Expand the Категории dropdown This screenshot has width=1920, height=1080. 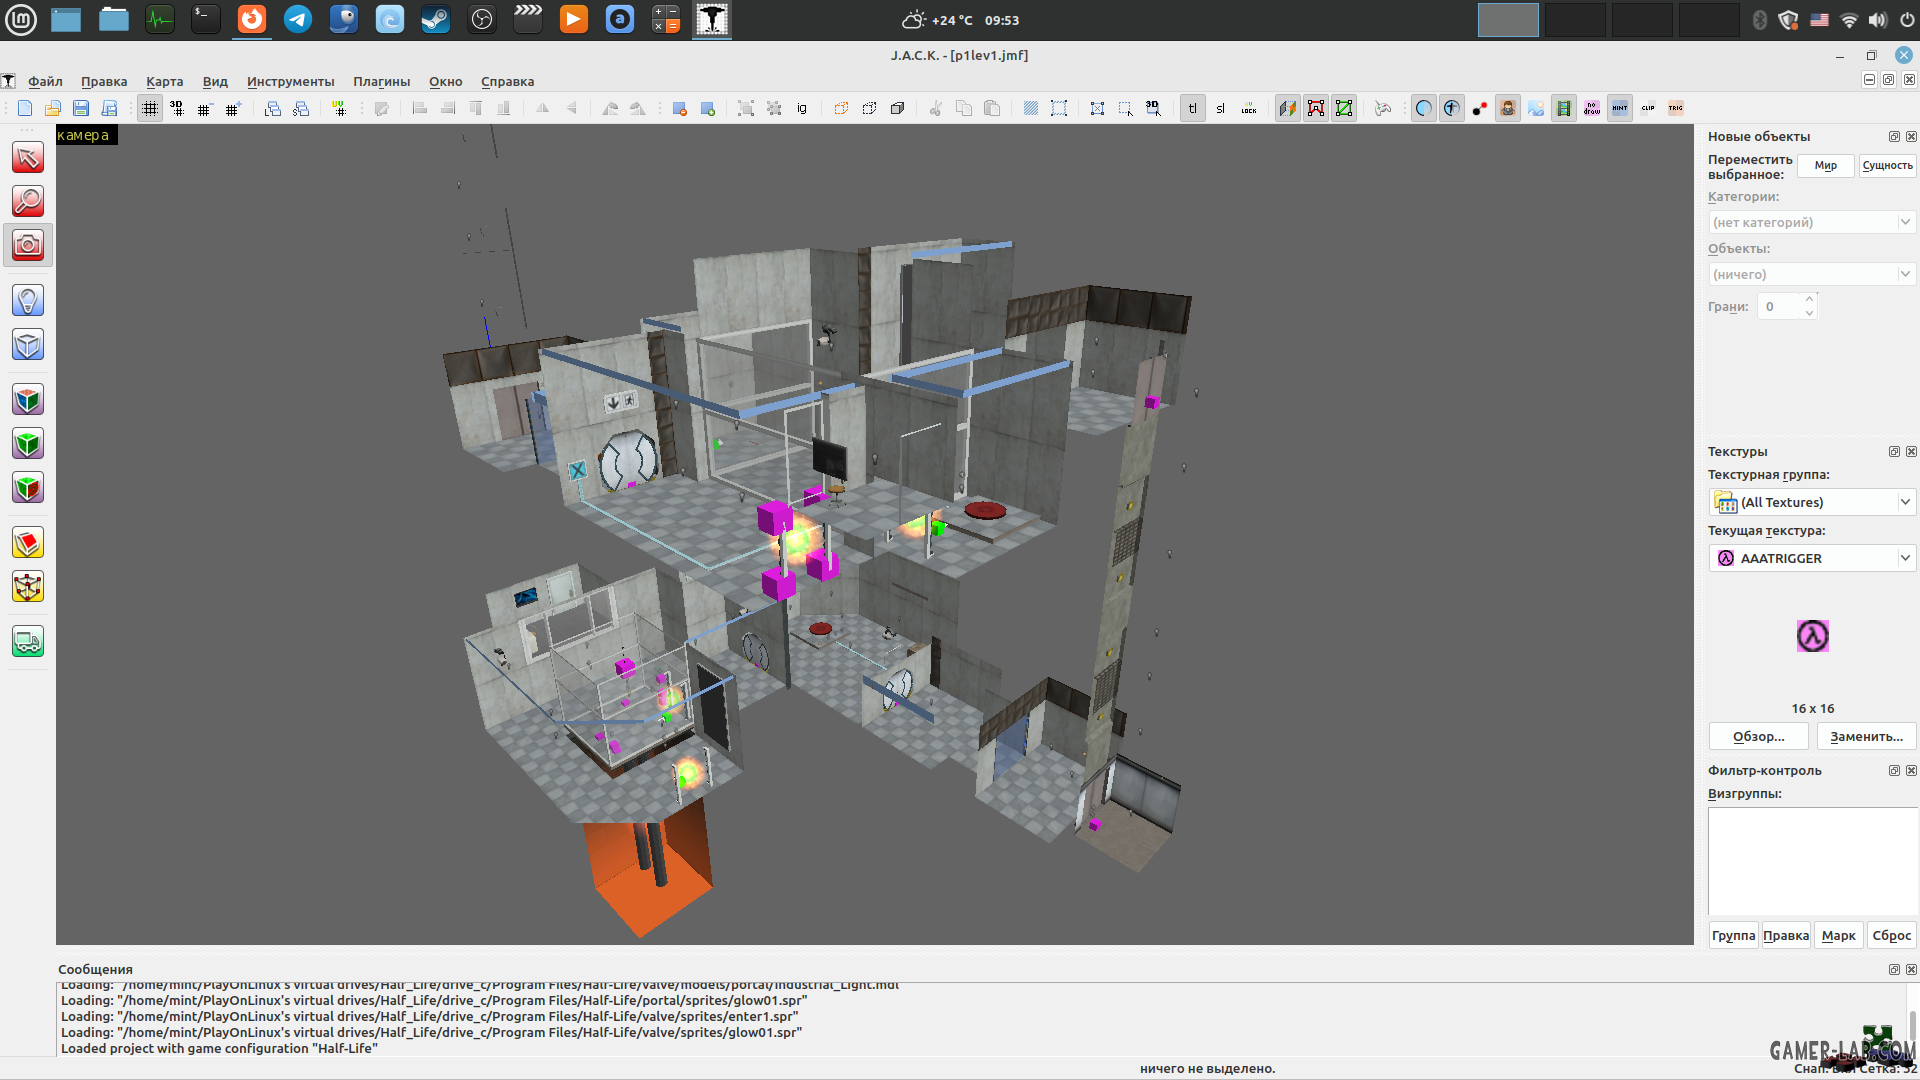pos(1811,222)
